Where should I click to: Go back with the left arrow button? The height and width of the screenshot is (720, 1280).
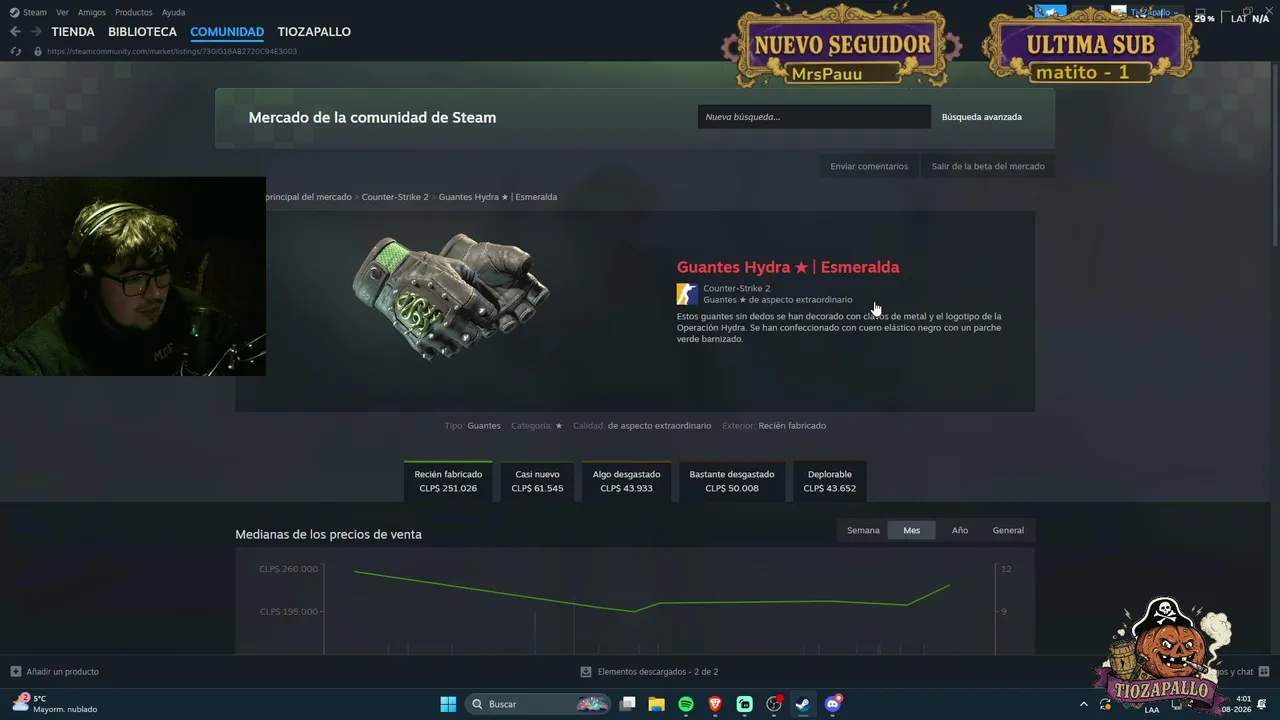click(x=15, y=32)
